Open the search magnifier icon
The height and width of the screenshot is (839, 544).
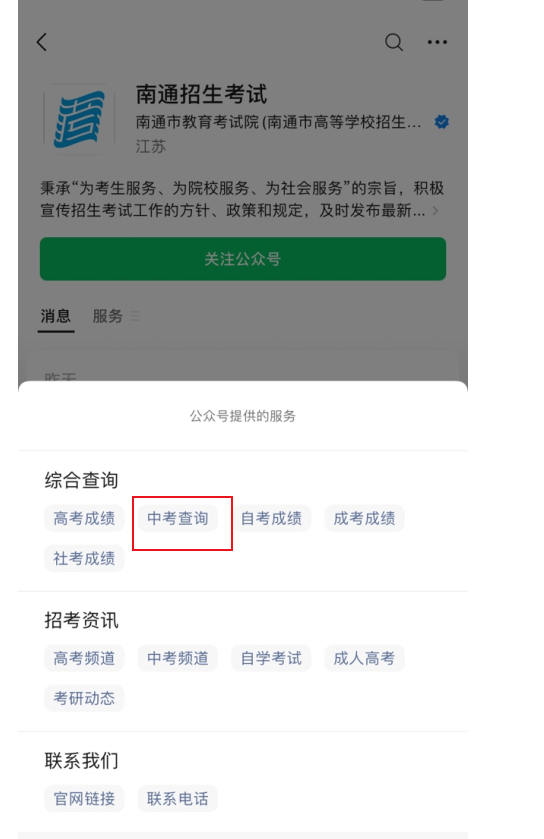pyautogui.click(x=394, y=42)
